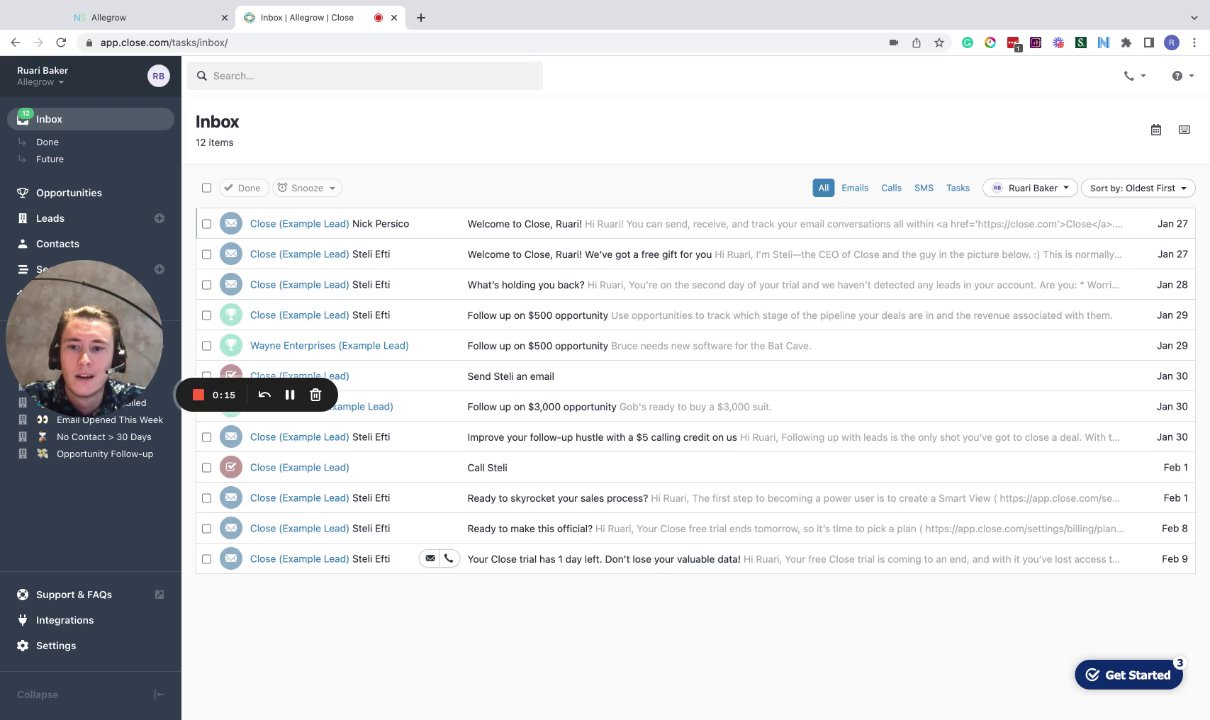
Task: Open the new browser tab plus button
Action: click(x=421, y=17)
